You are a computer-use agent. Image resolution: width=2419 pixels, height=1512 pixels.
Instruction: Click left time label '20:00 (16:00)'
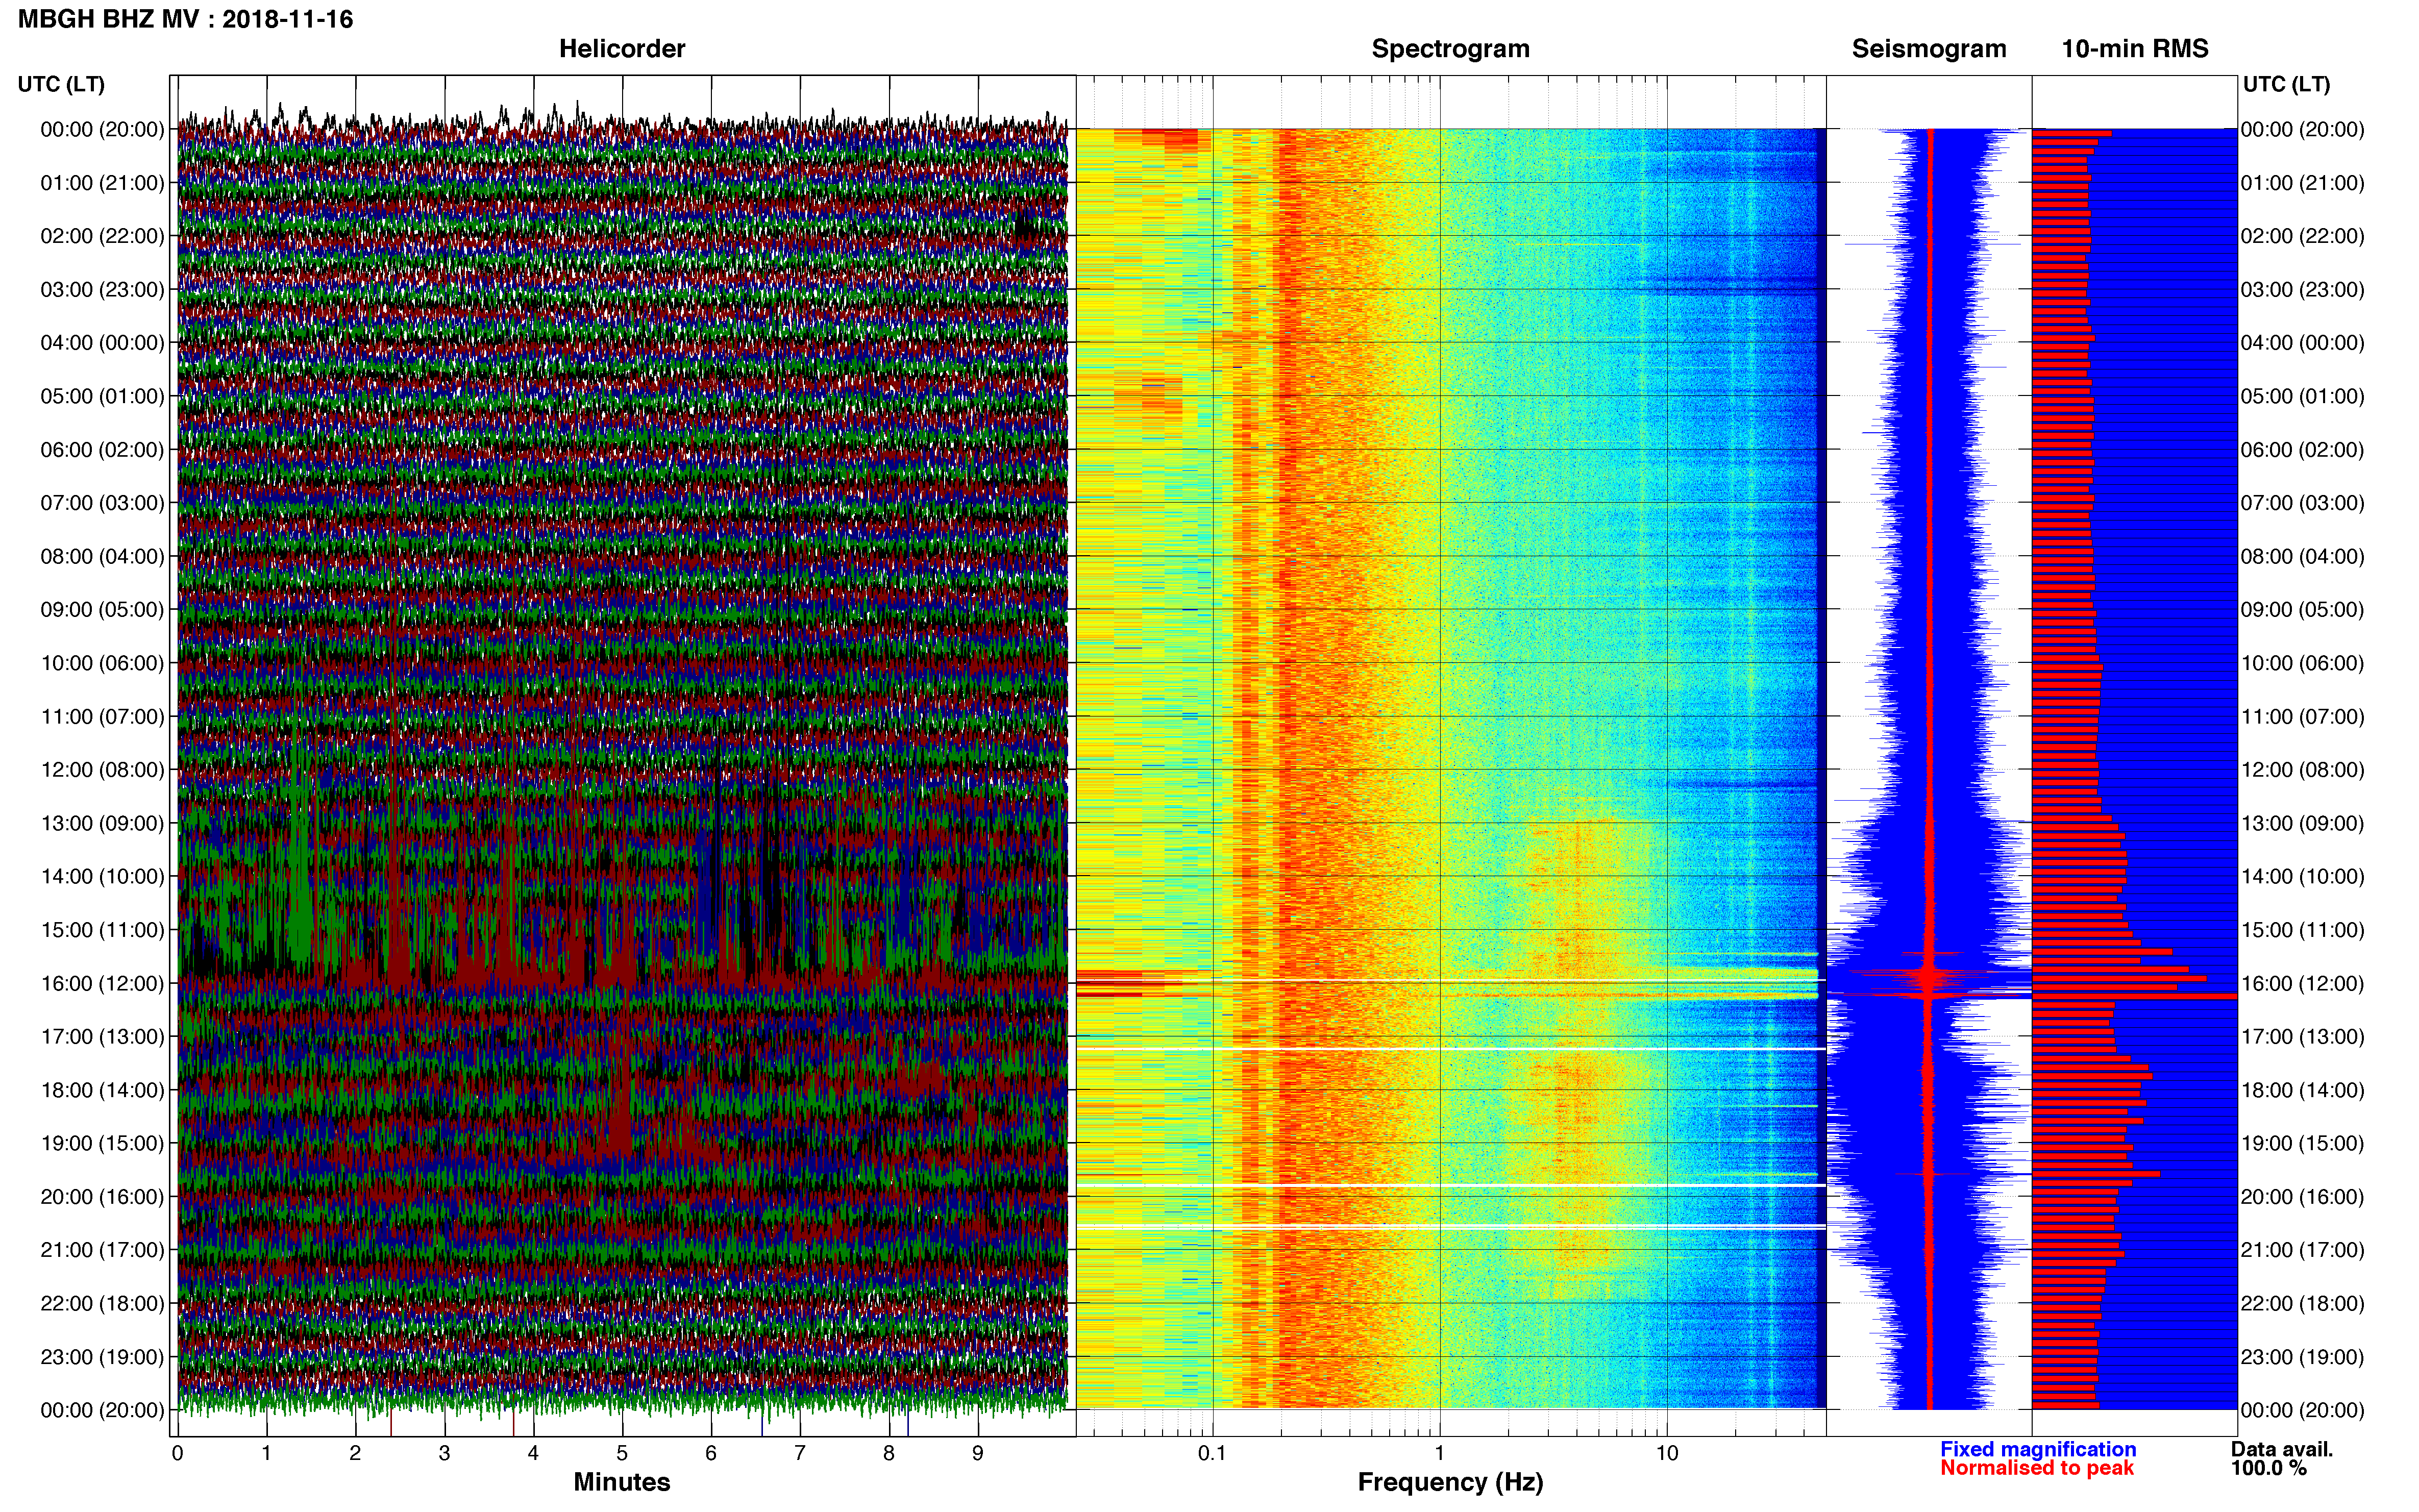click(102, 1196)
